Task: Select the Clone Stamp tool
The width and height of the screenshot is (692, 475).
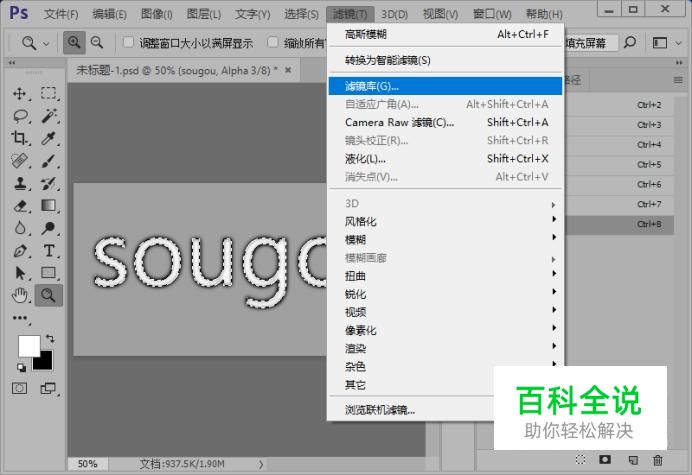Action: (x=20, y=183)
